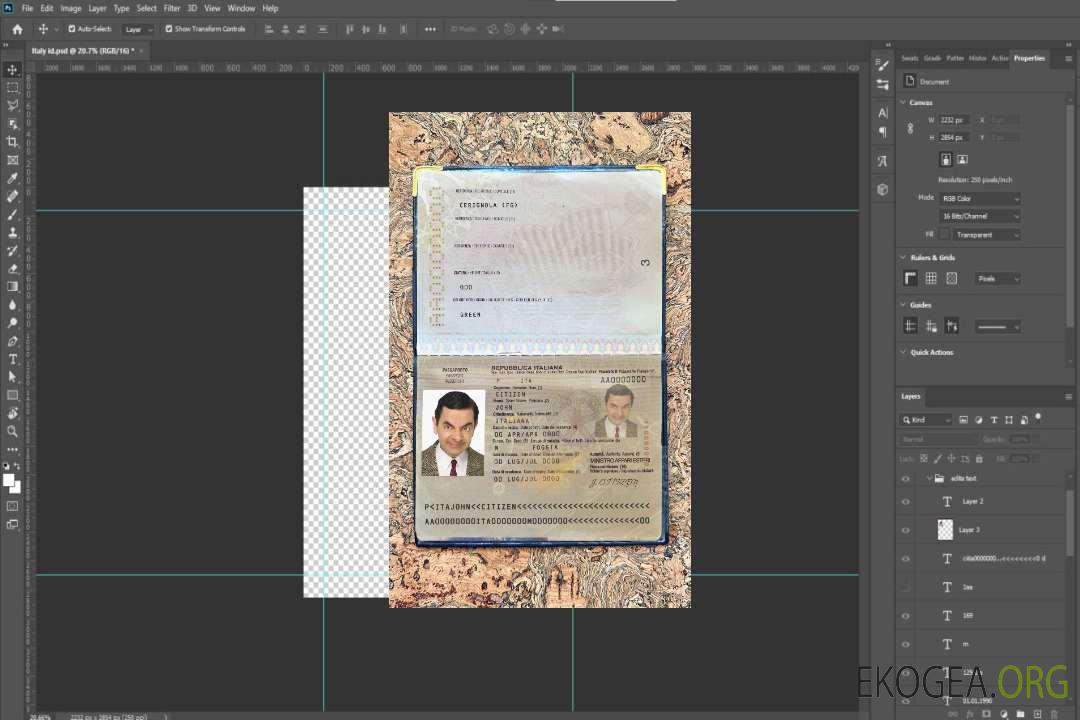1080x720 pixels.
Task: Open the Window menu
Action: [x=241, y=8]
